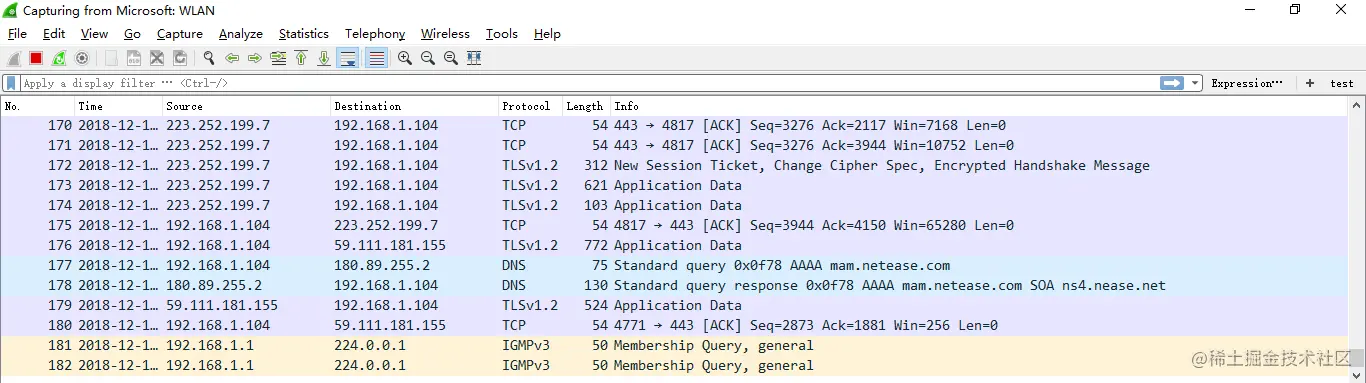The height and width of the screenshot is (383, 1366).
Task: Toggle auto-scroll during live capture
Action: click(x=348, y=59)
